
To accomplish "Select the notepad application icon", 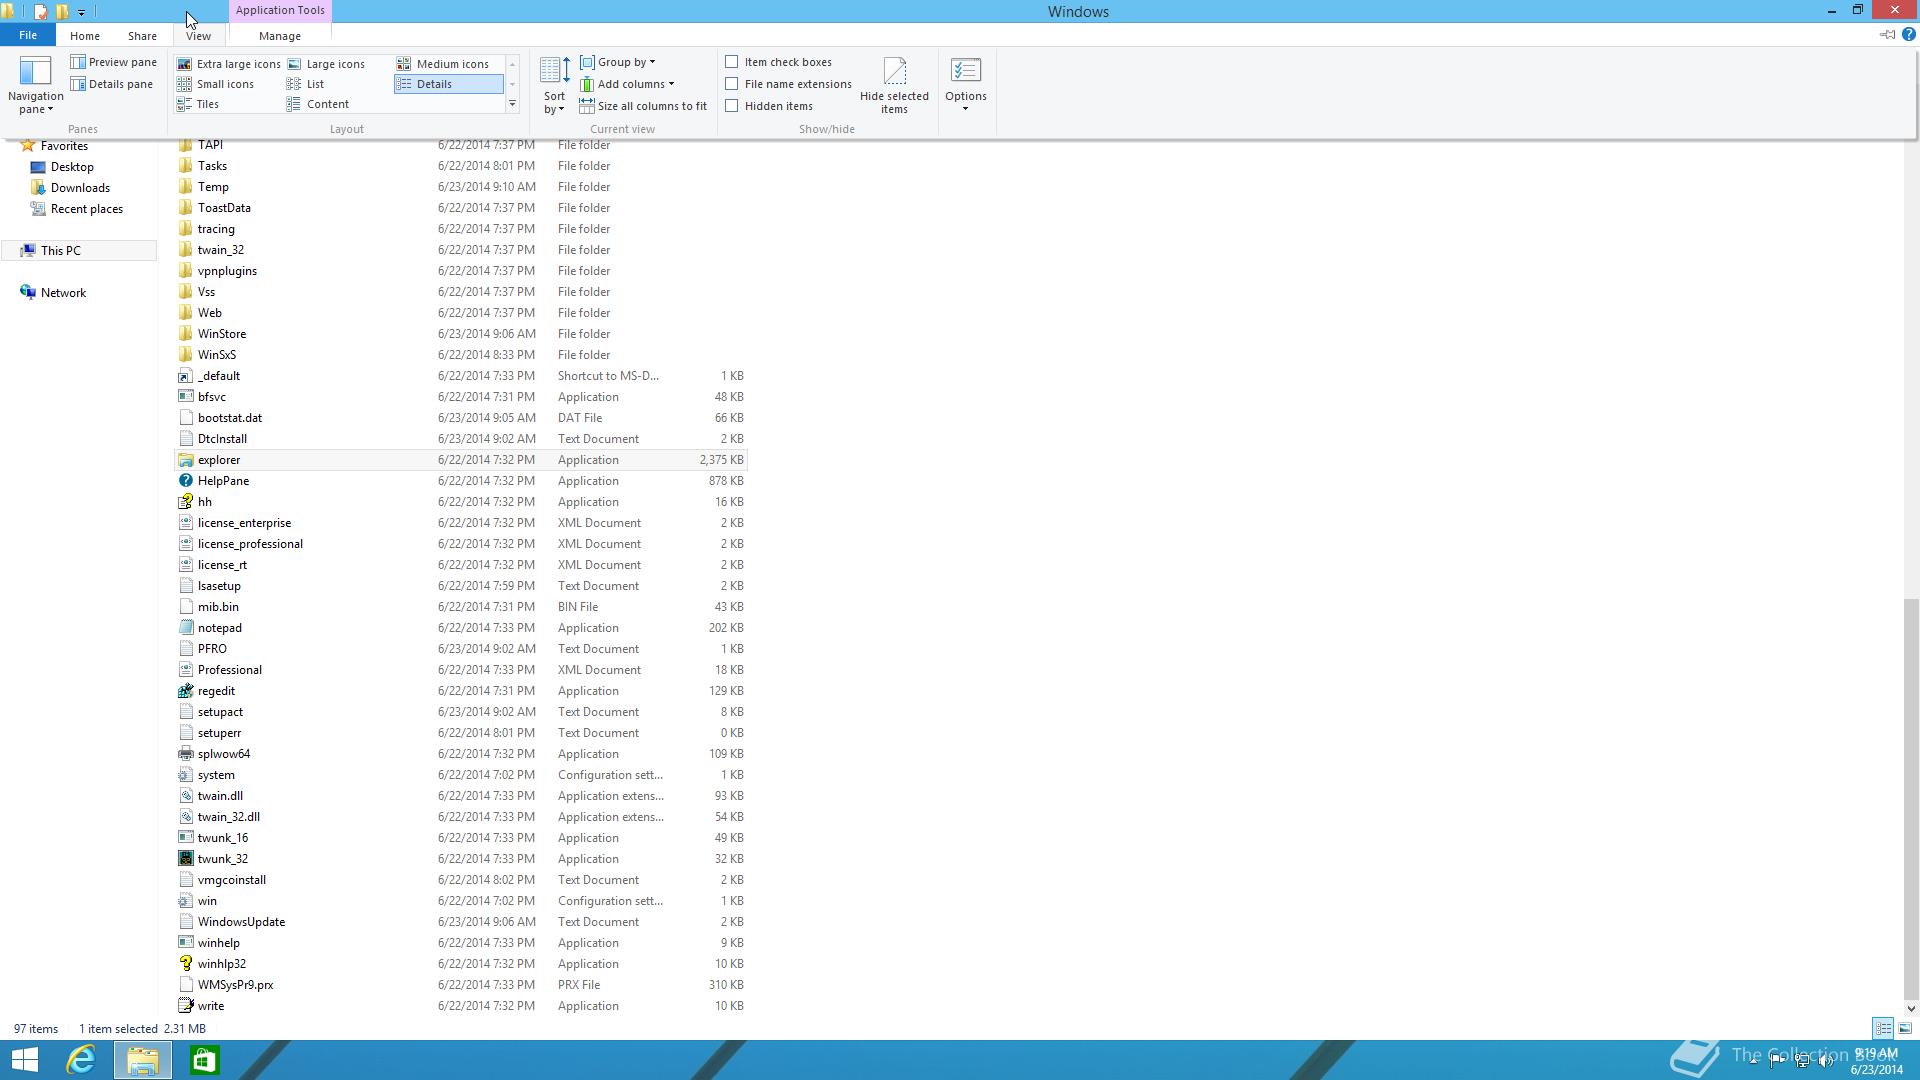I will (x=185, y=628).
